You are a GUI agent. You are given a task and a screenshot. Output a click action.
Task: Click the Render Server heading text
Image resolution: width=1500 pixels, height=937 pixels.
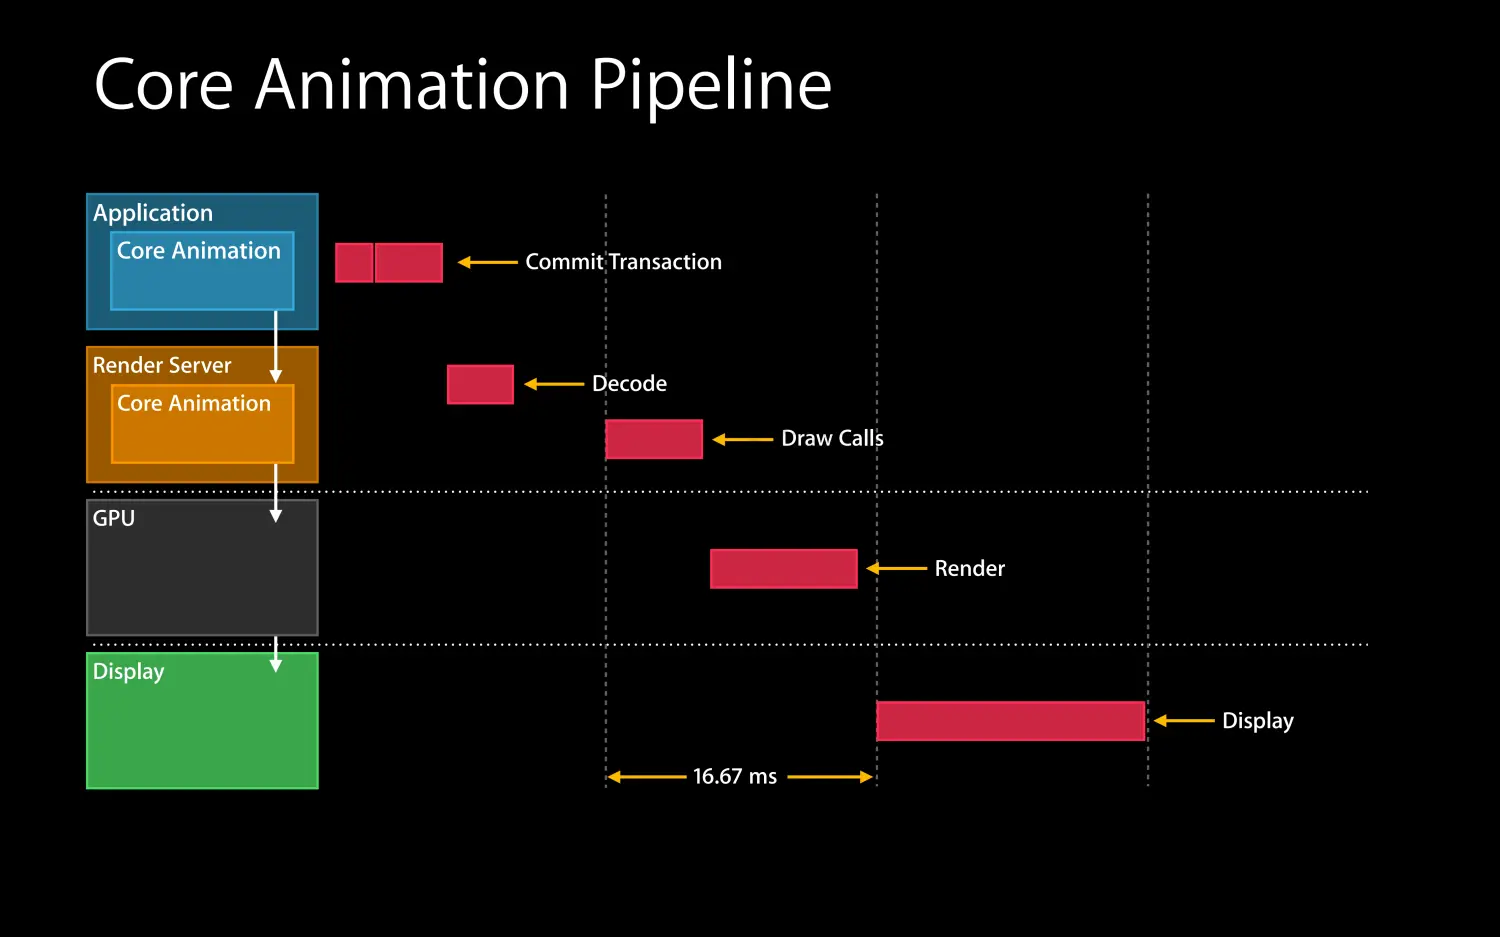click(x=162, y=365)
